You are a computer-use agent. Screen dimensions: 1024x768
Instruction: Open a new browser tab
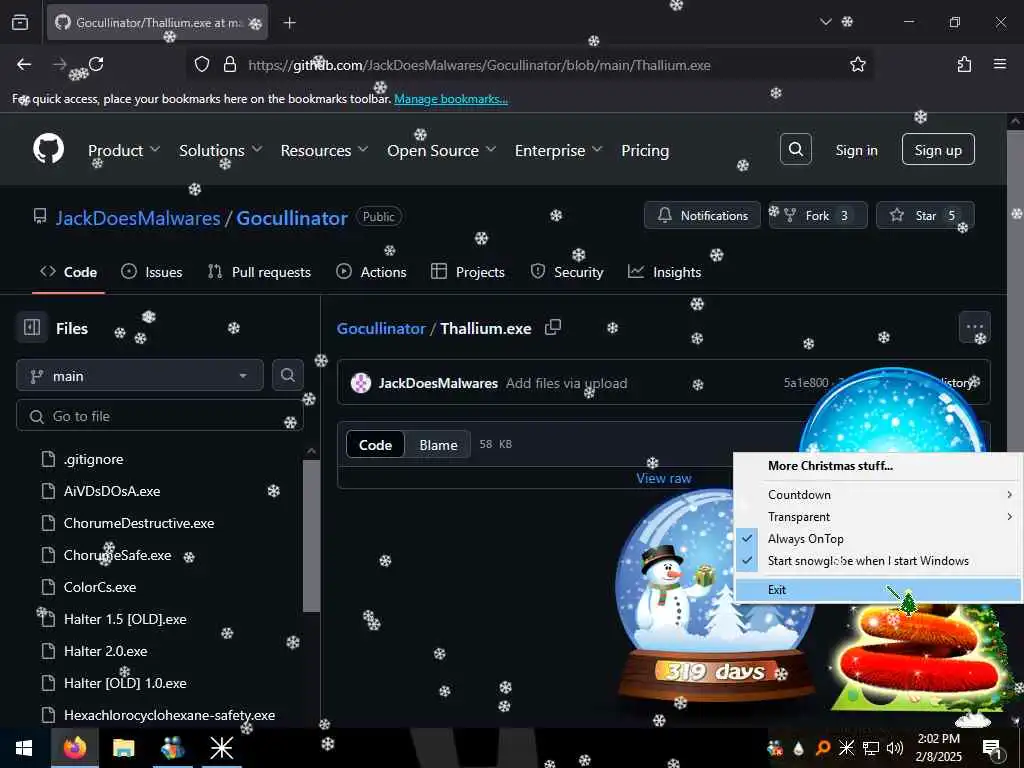290,23
